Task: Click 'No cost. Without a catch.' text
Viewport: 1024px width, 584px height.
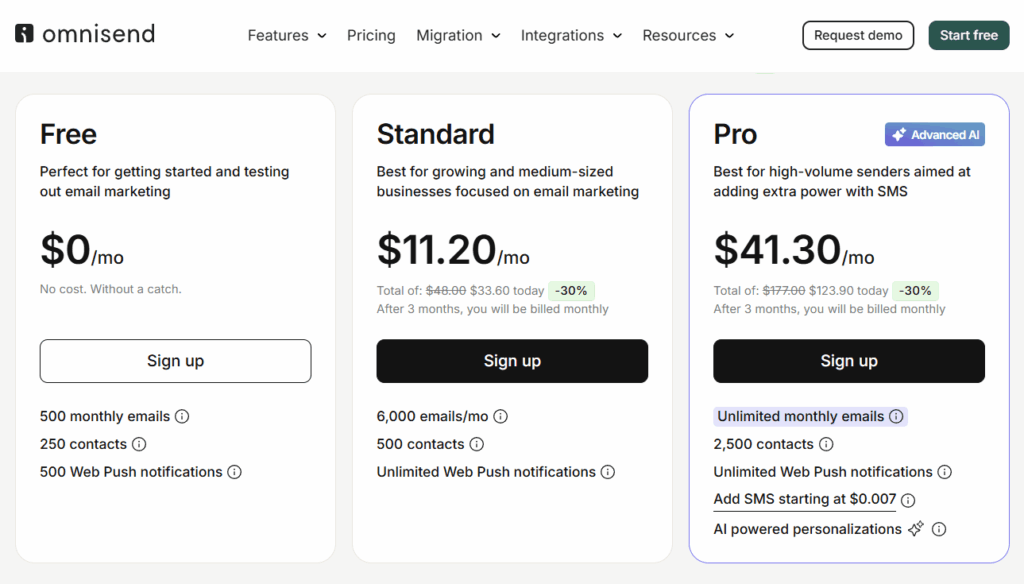Action: [110, 289]
